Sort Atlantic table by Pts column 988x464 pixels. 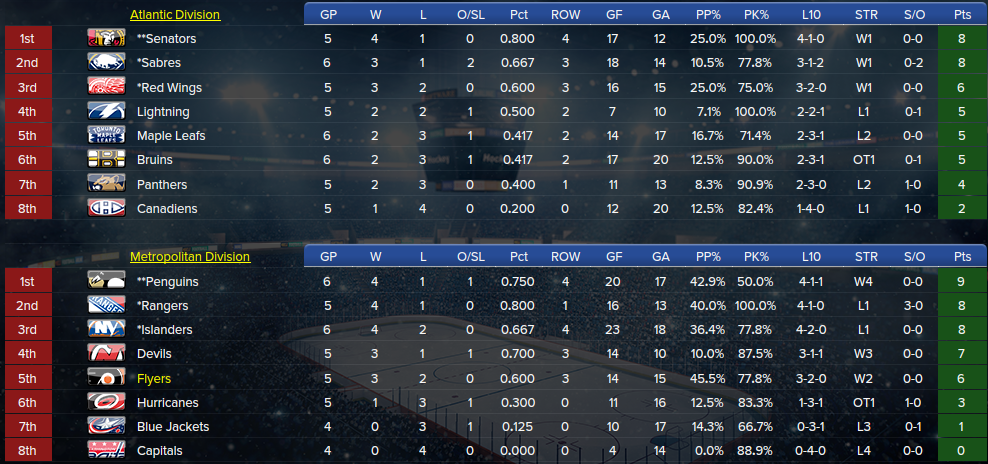[x=962, y=14]
